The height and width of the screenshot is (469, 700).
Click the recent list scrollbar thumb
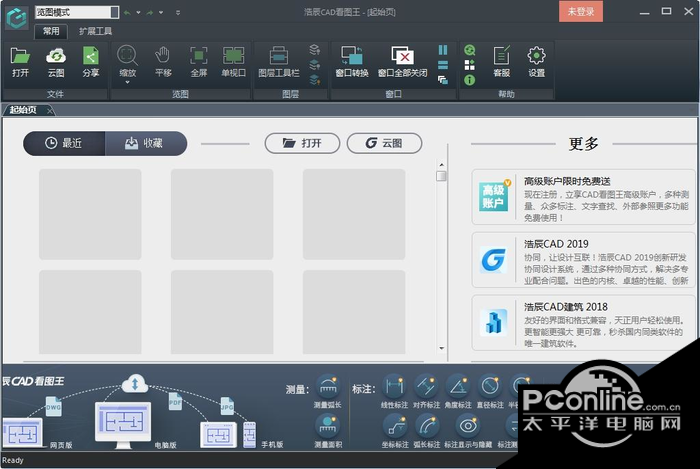(442, 176)
